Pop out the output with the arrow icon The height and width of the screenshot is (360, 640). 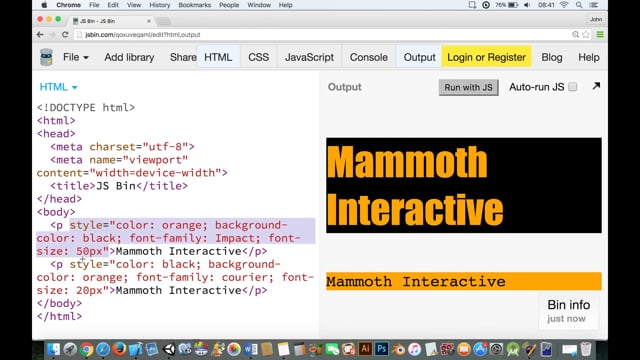pos(596,86)
